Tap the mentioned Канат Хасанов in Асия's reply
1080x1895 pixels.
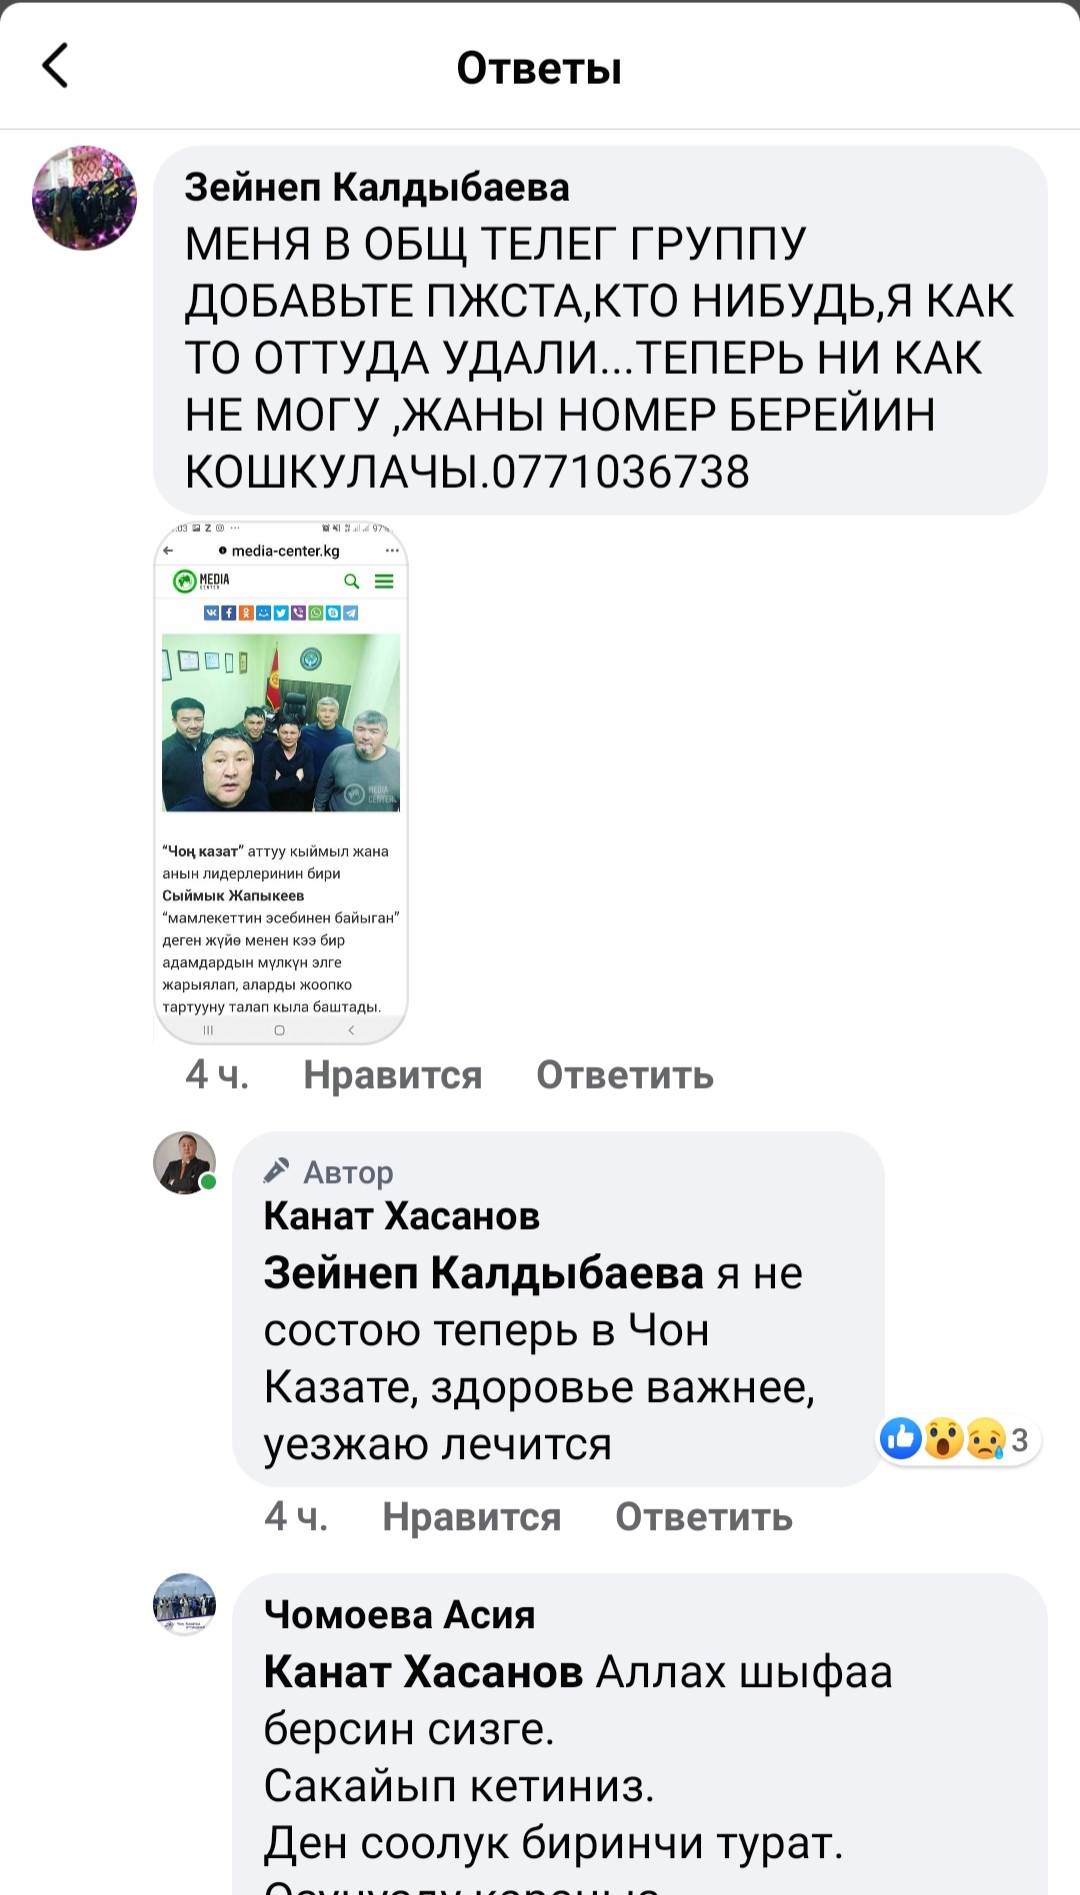pos(423,1671)
